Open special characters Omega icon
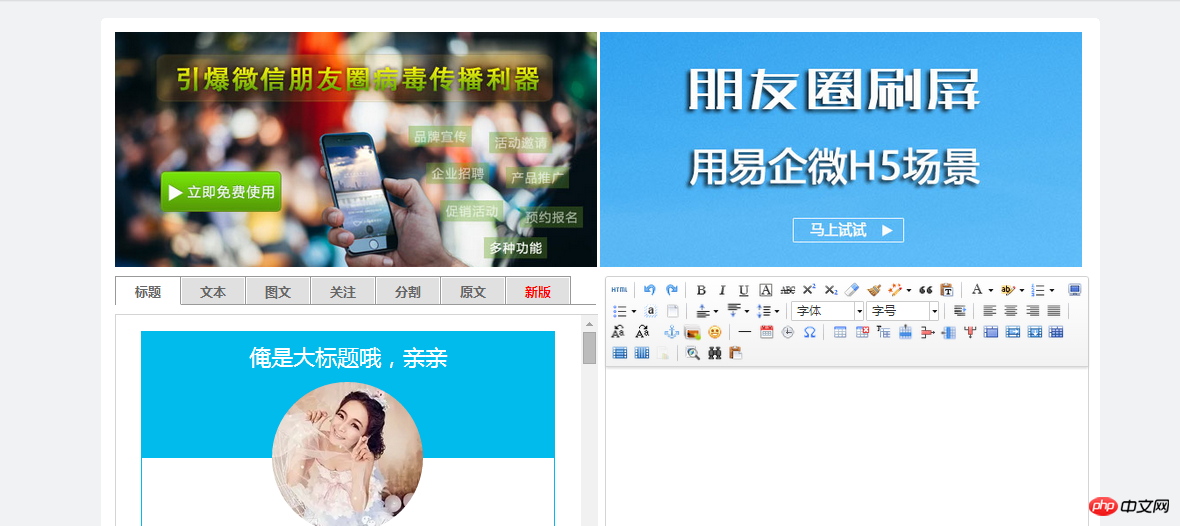Image resolution: width=1180 pixels, height=526 pixels. pos(809,333)
